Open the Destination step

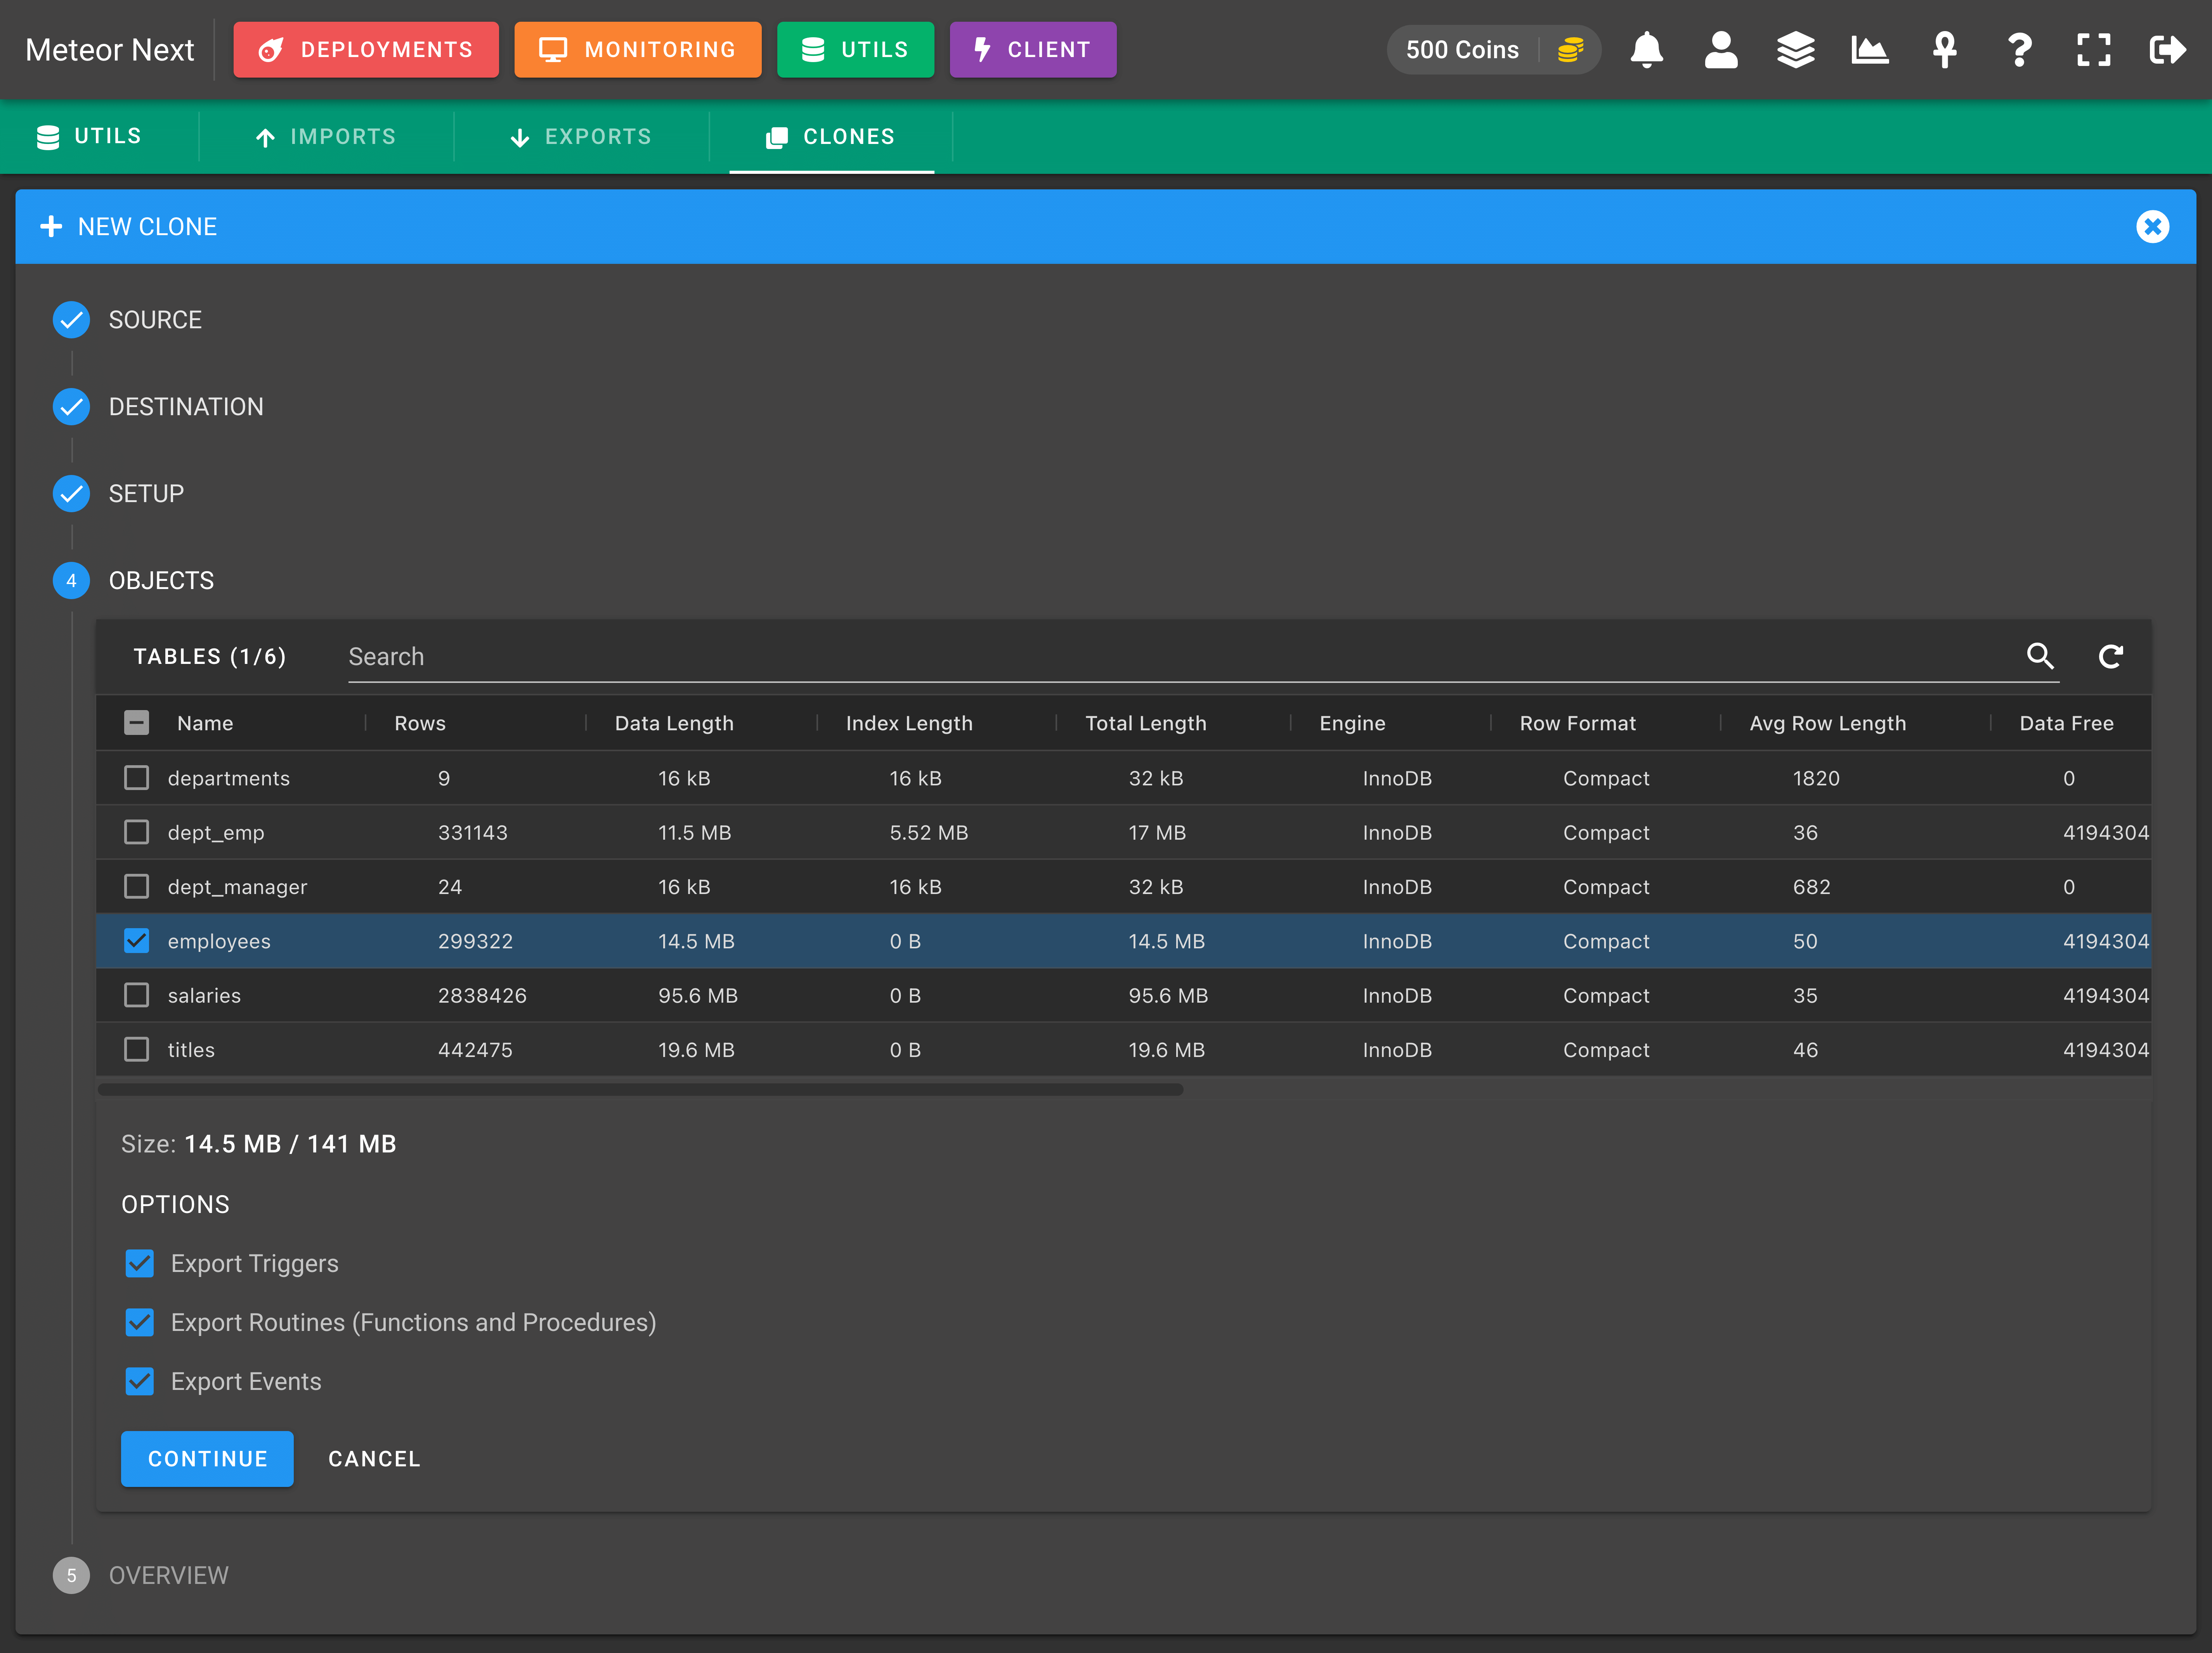[x=186, y=407]
